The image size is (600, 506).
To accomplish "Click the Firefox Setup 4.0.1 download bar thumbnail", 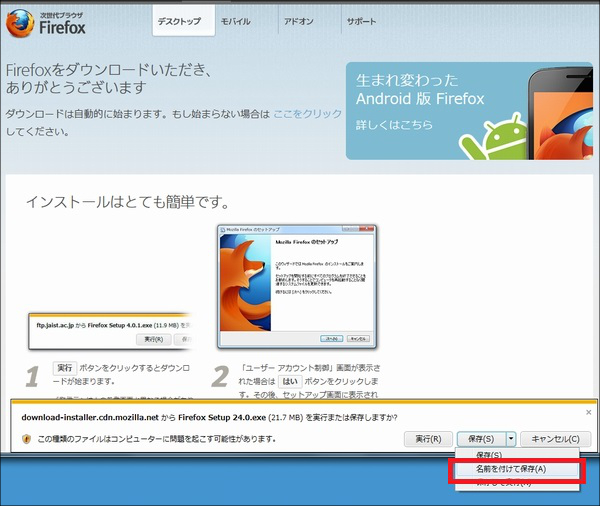I will click(112, 331).
